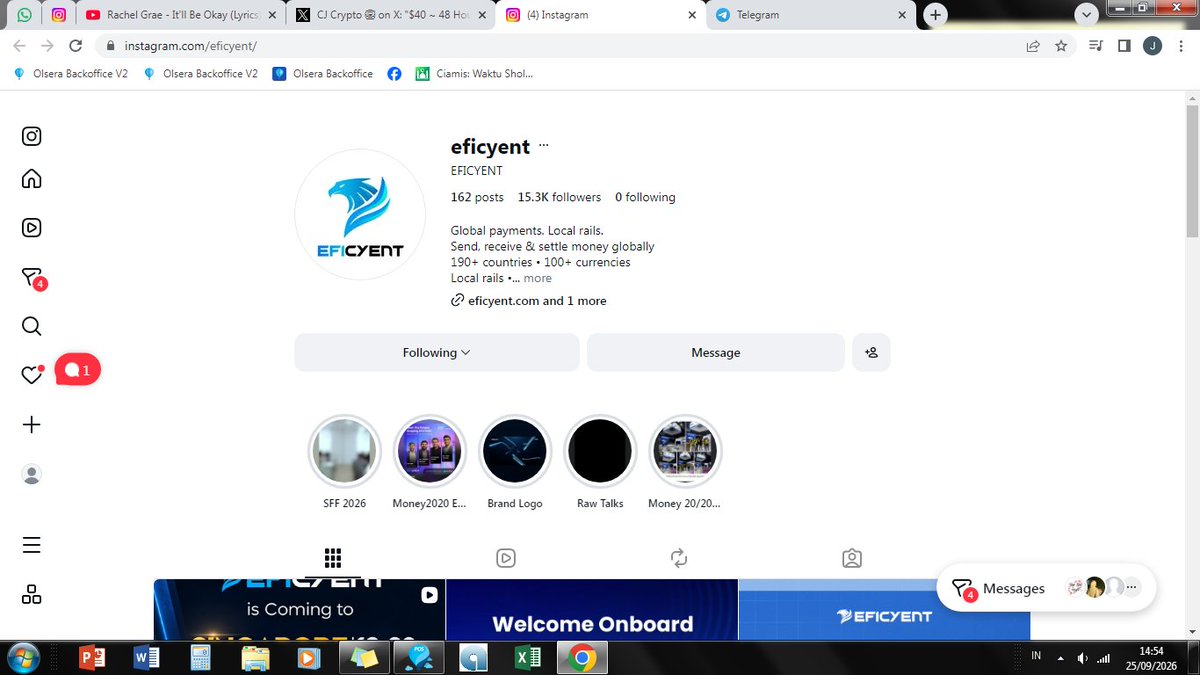Go to Instagram Home in sidebar
This screenshot has height=675, width=1200.
pos(31,180)
